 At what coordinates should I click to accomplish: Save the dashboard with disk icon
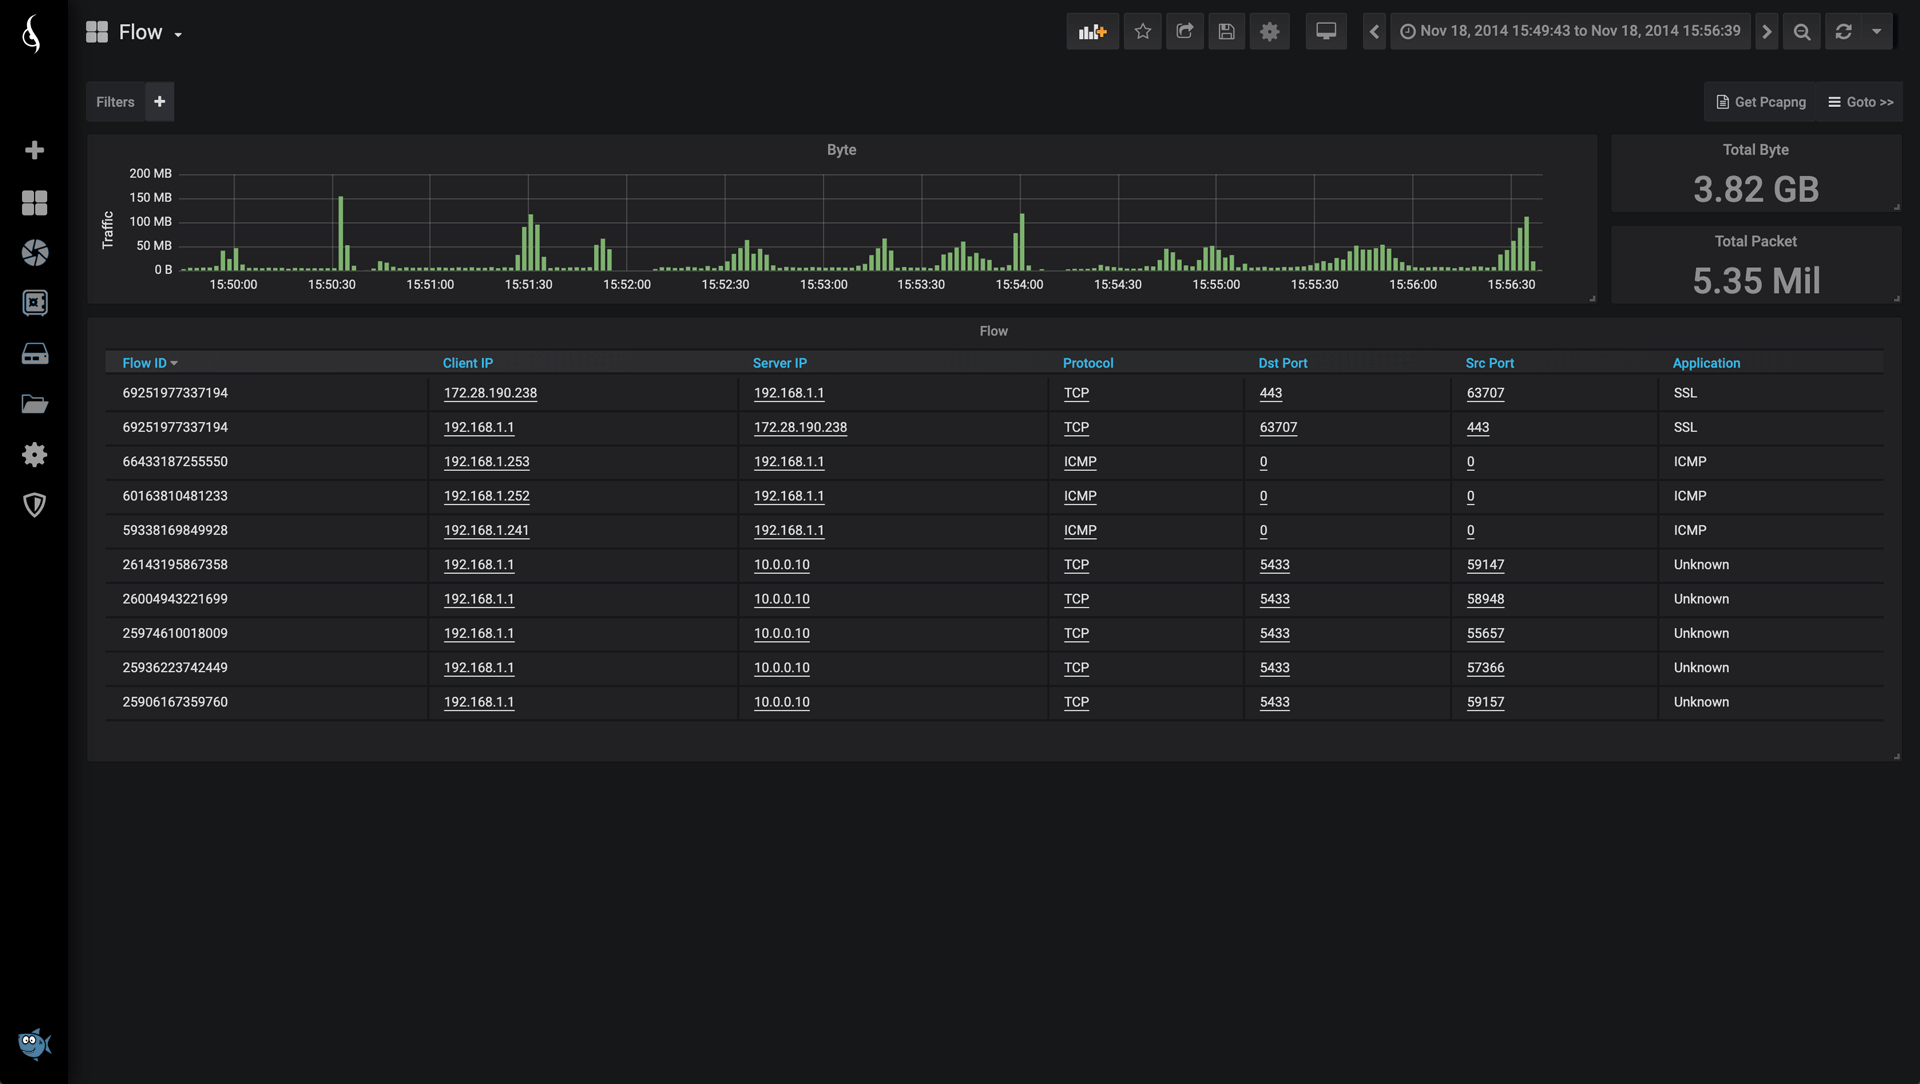[1227, 32]
